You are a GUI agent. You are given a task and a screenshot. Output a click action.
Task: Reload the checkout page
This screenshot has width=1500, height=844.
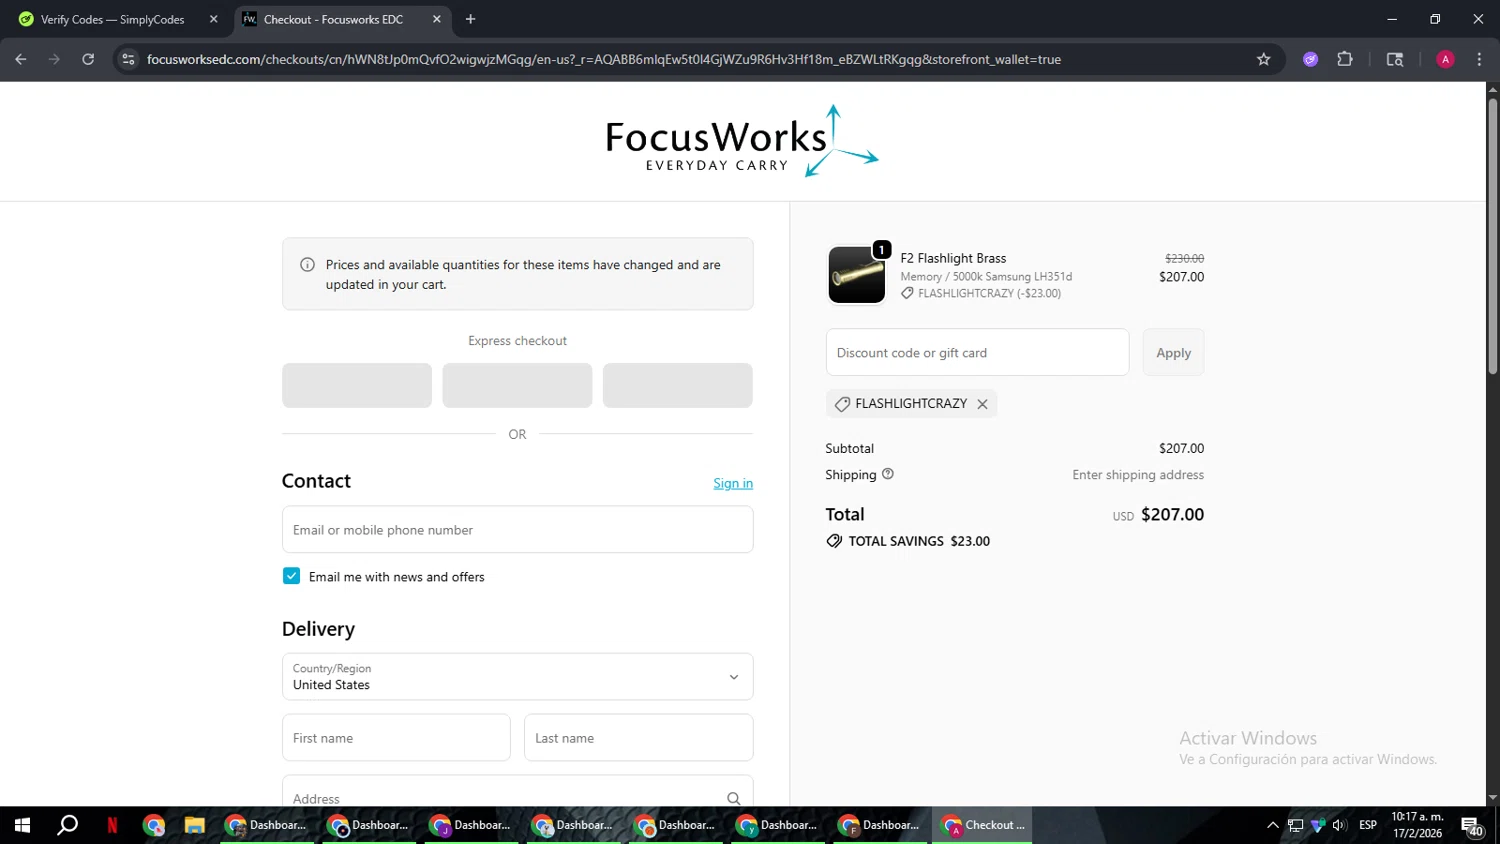(88, 59)
